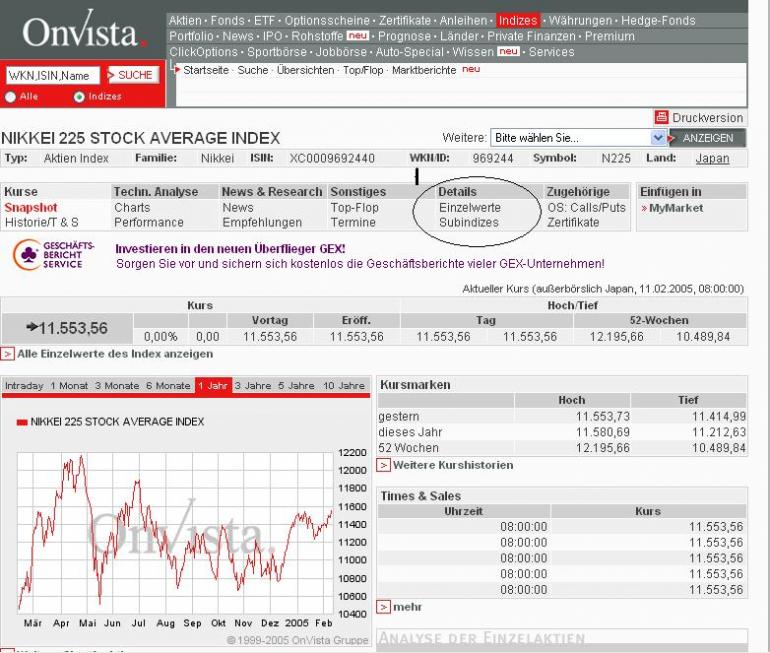Select the Alle radio button
This screenshot has height=653, width=770.
(x=11, y=97)
